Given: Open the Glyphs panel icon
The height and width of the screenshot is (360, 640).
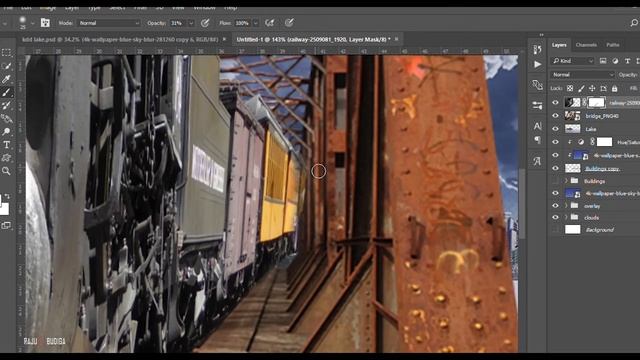Looking at the screenshot, I should click(x=537, y=161).
